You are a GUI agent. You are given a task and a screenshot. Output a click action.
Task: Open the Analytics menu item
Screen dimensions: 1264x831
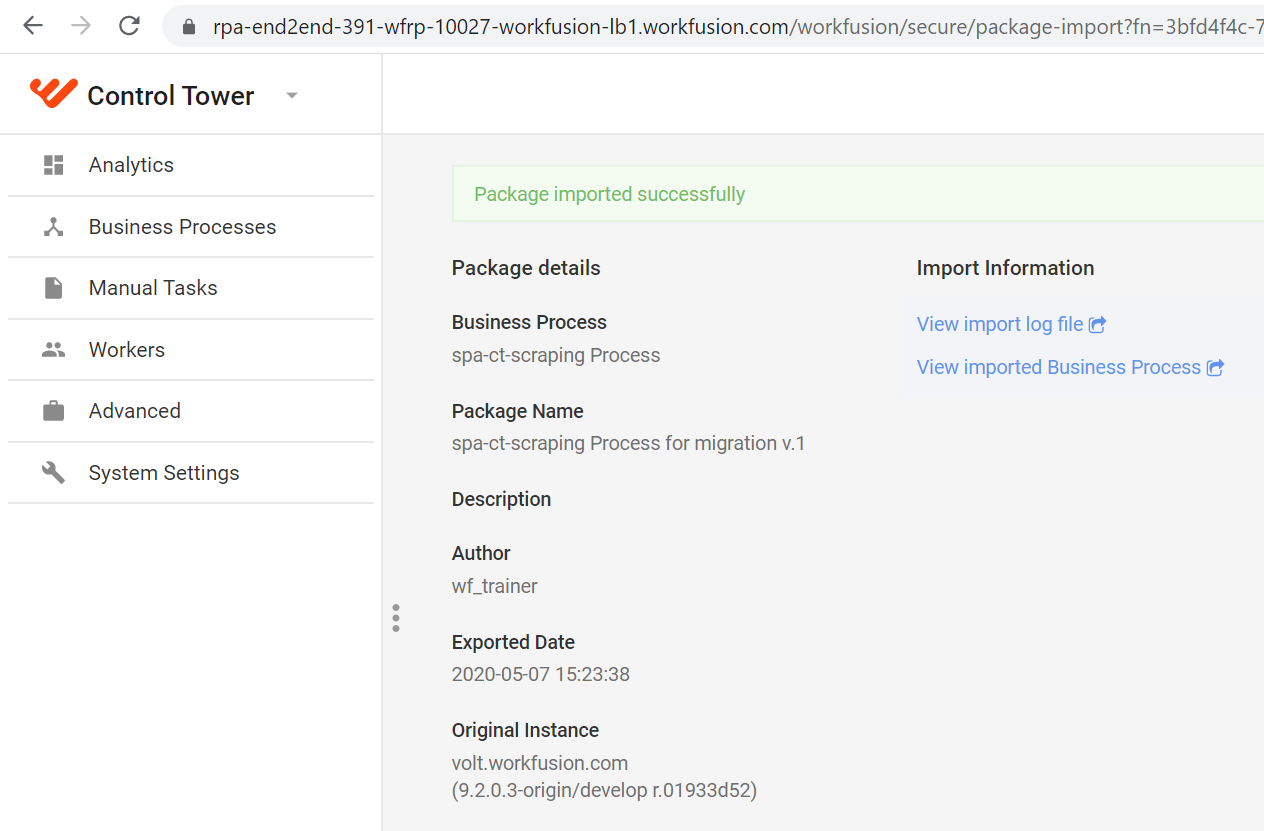pos(191,165)
